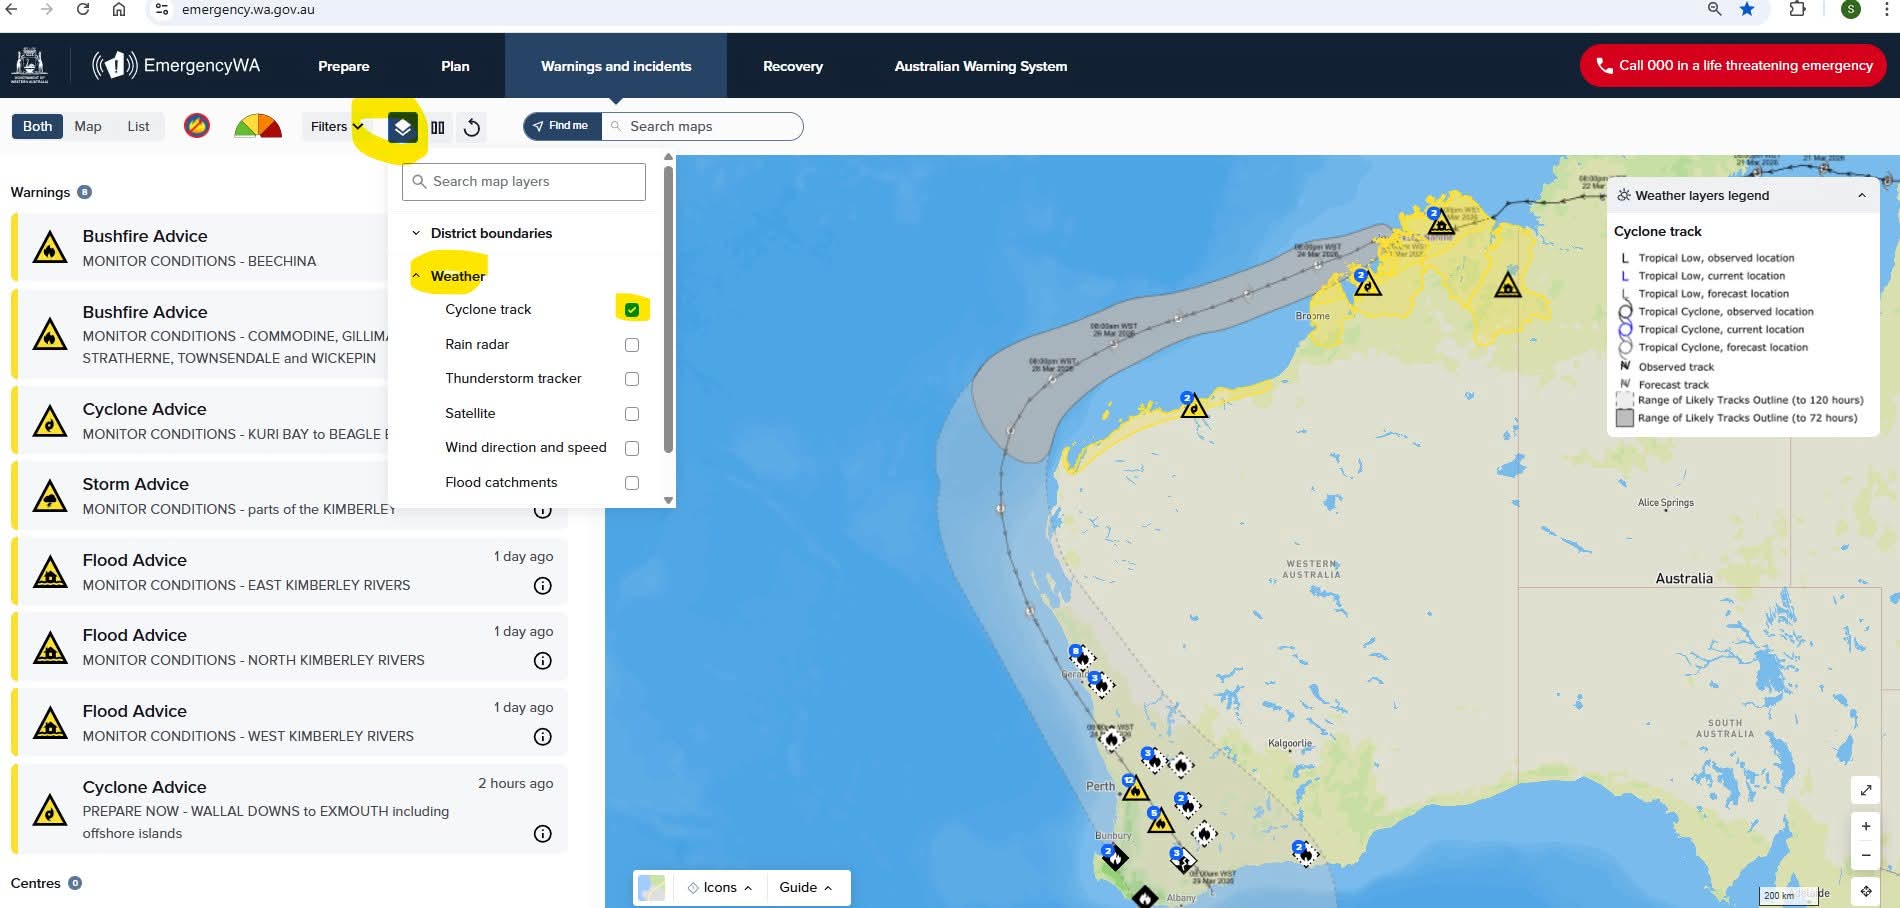Screen dimensions: 1900x908
Task: Open the Recovery menu item
Action: 792,66
